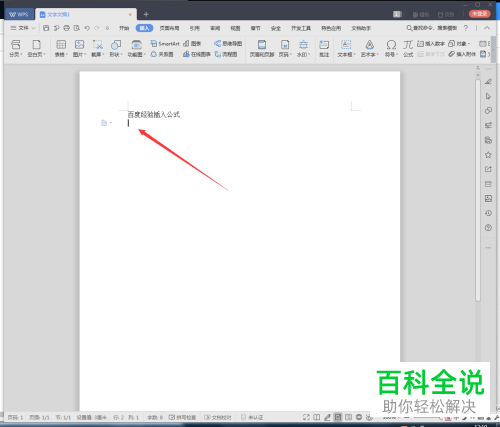Open the File (文件) menu

pos(23,28)
